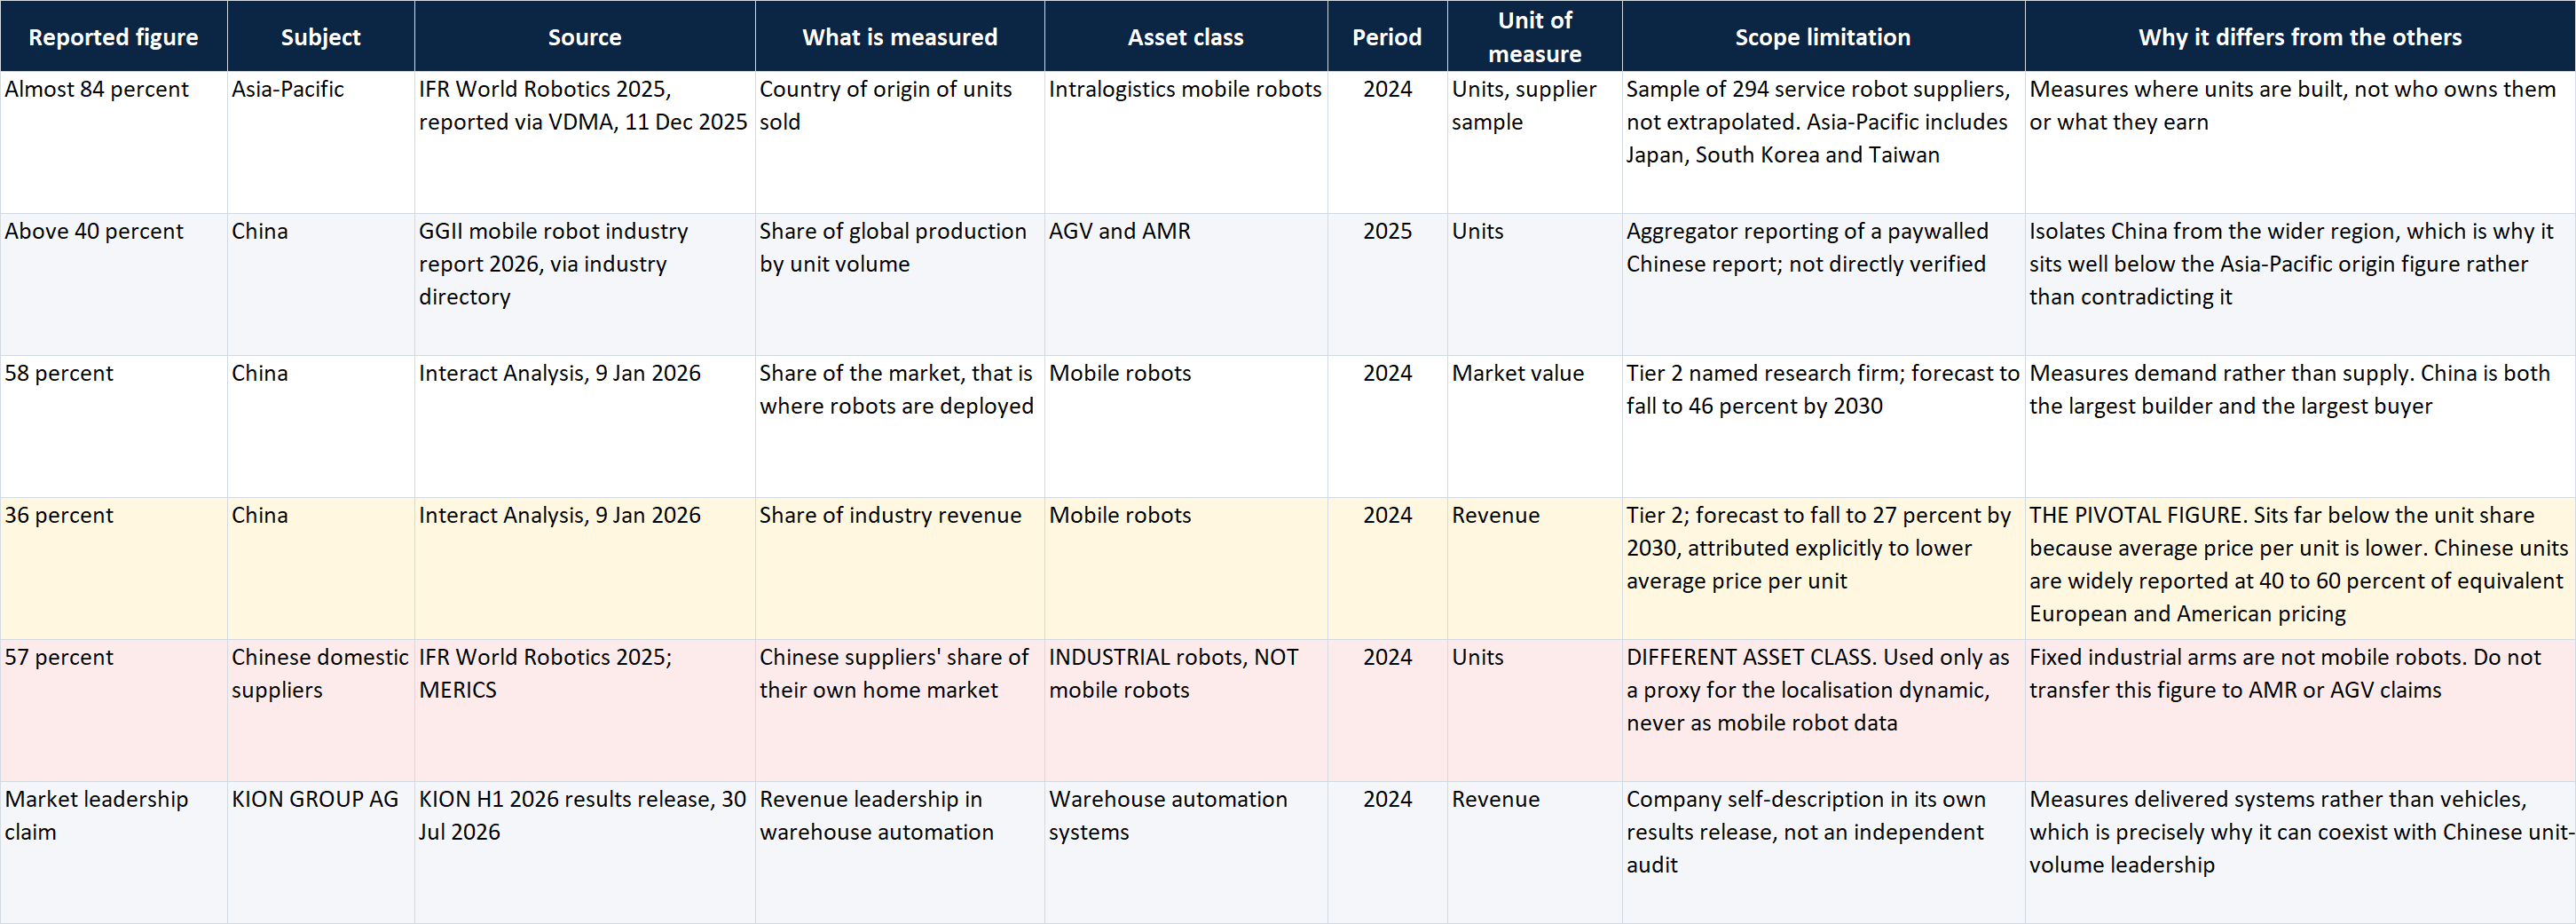Screen dimensions: 2576x924
Task: Select the 'Share of industry revenue' cell
Action: [900, 568]
